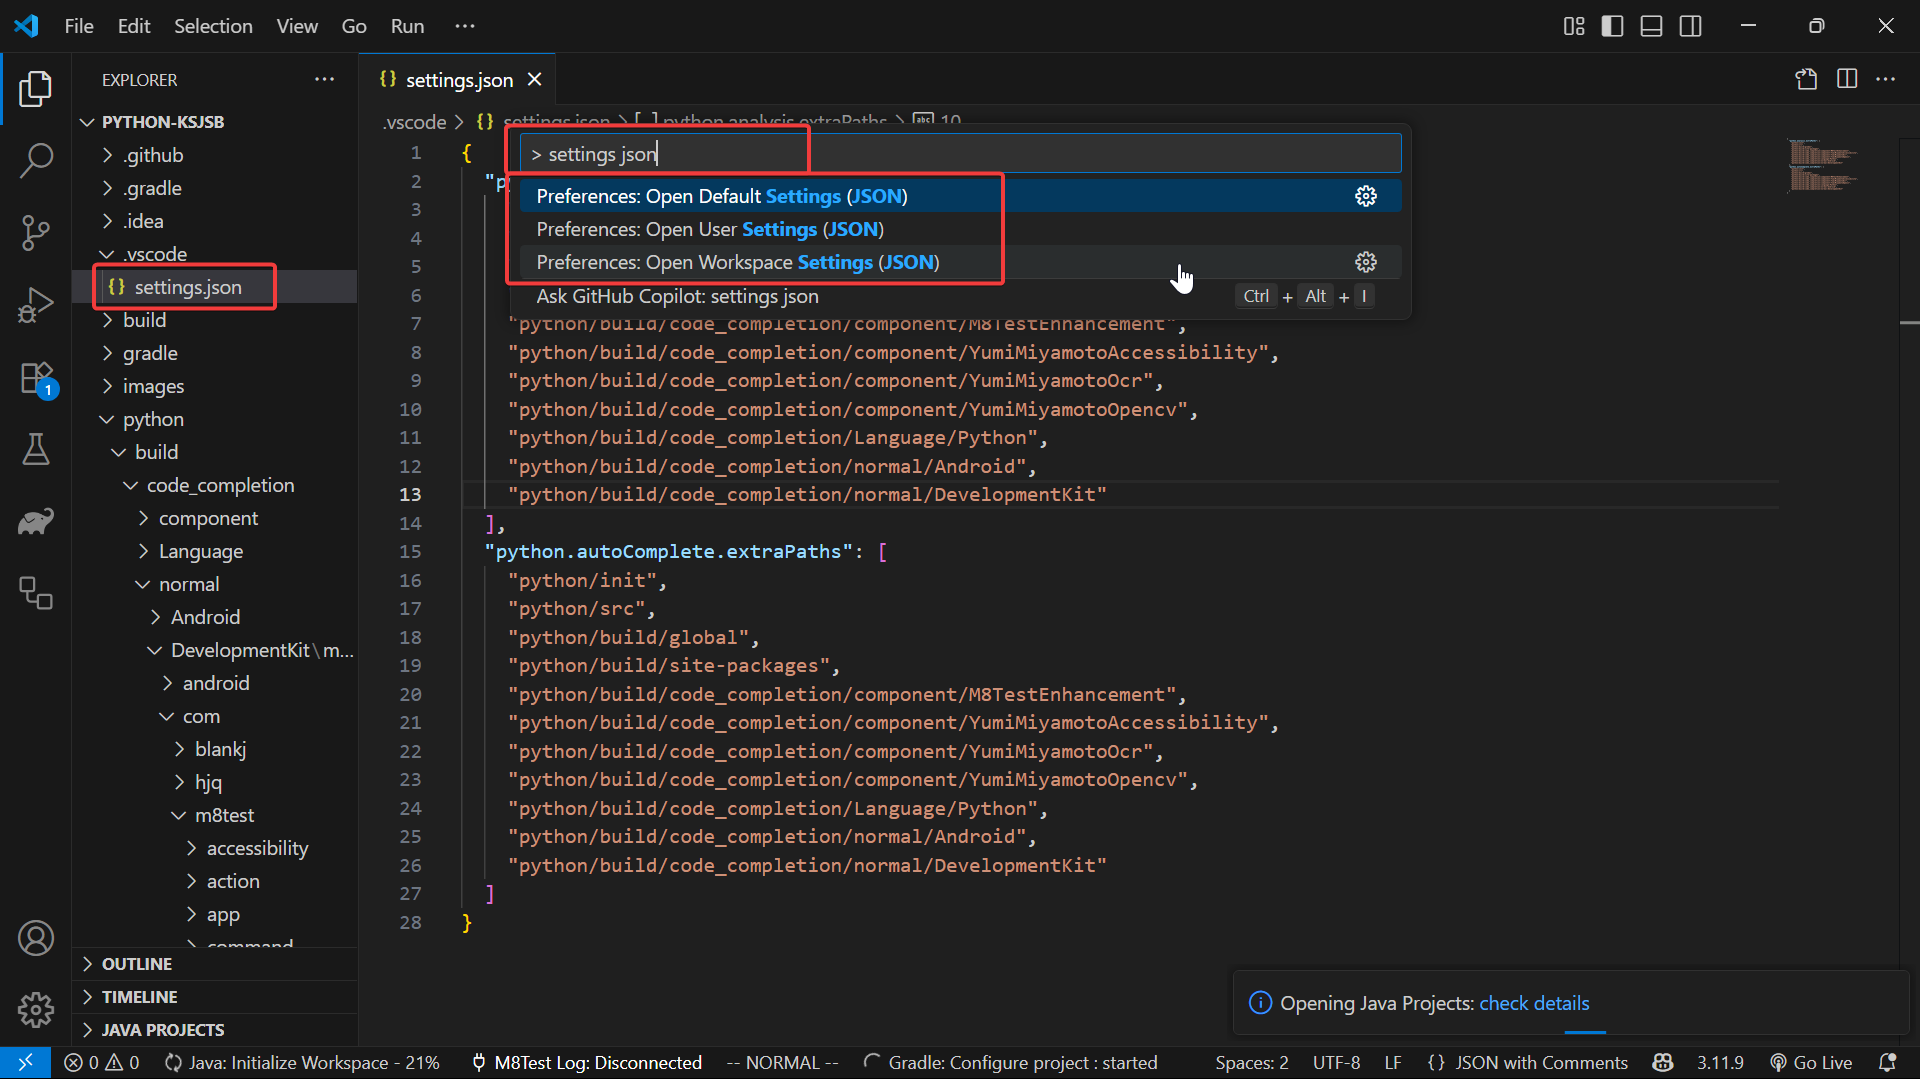
Task: Select Preferences: Open User Settings (JSON)
Action: (710, 229)
